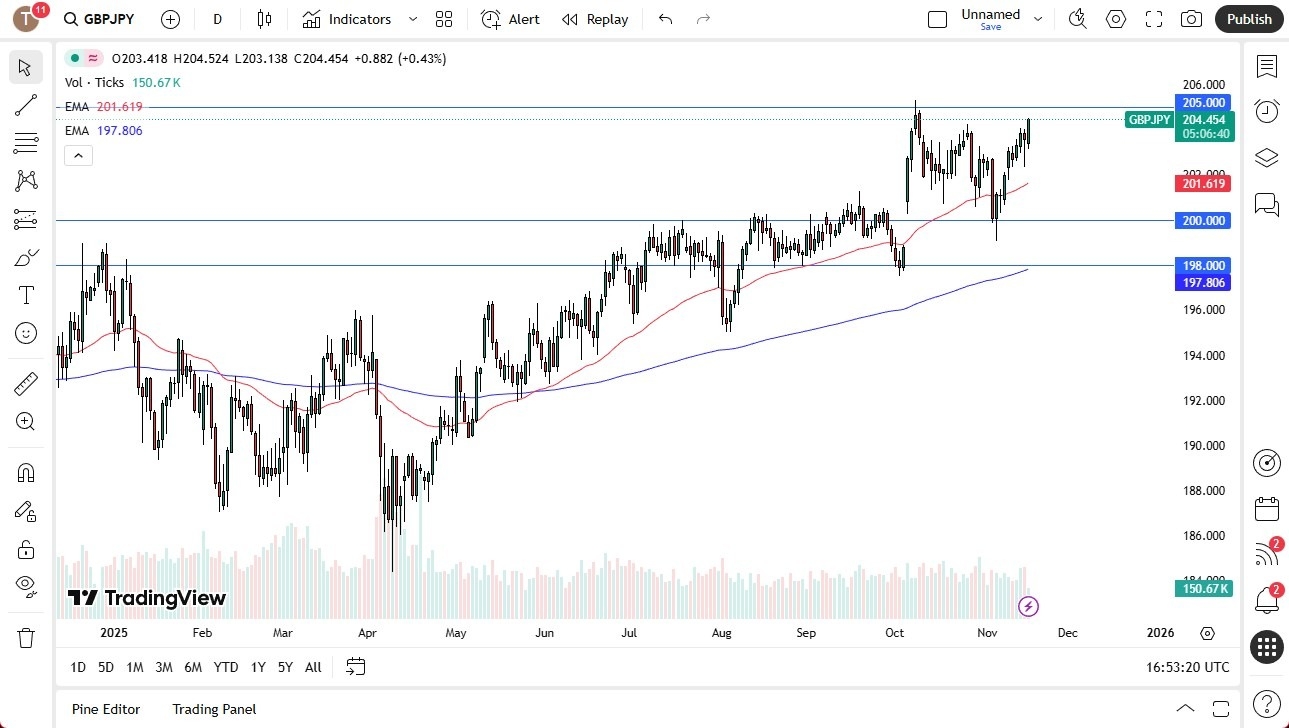Open the Object Tree layers panel

[x=1266, y=157]
